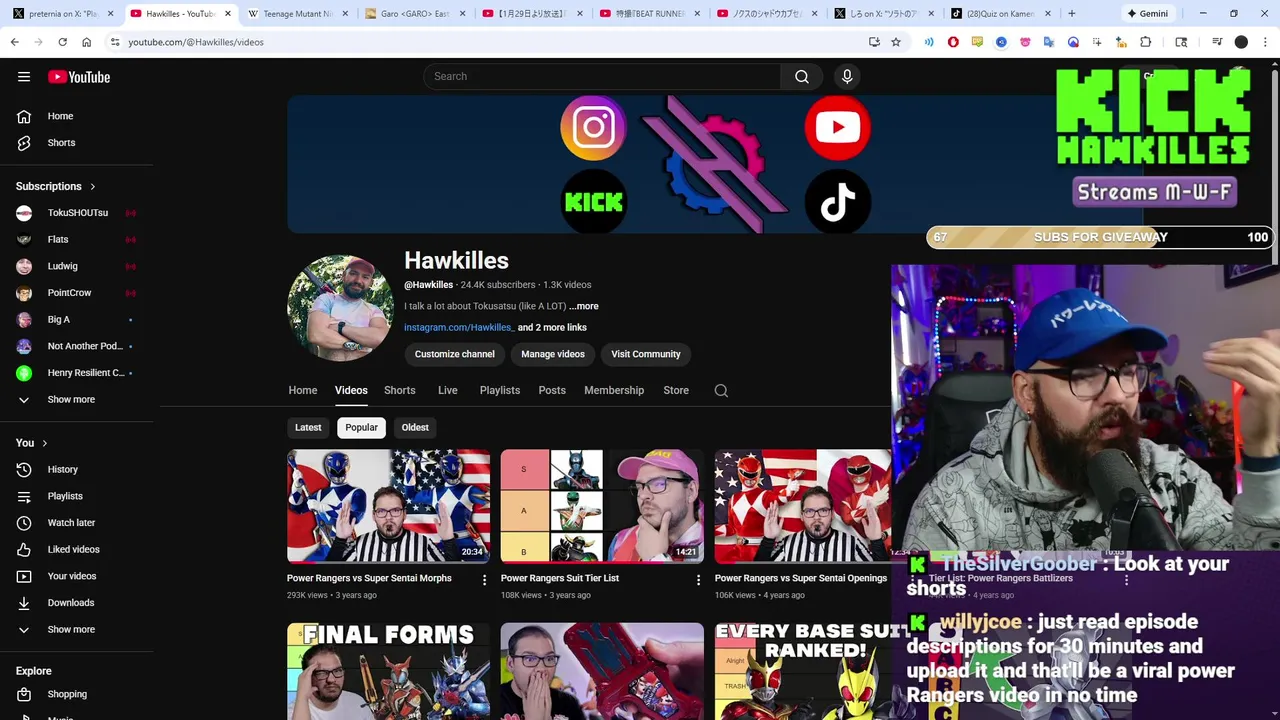This screenshot has width=1280, height=720.
Task: Open the Kick icon in the banner
Action: click(x=594, y=202)
